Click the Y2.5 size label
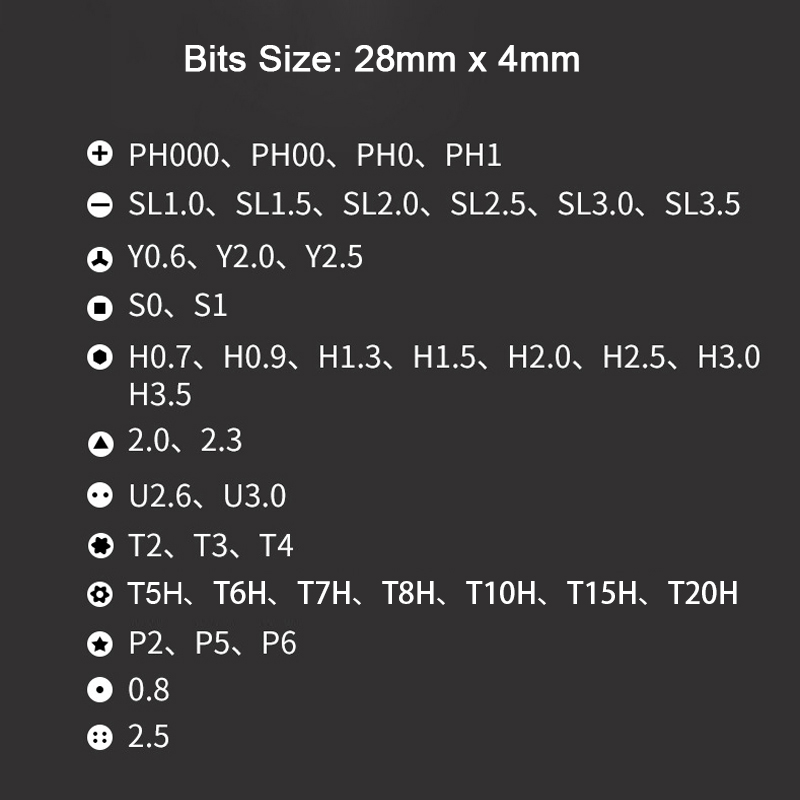The width and height of the screenshot is (800, 800). tap(333, 257)
